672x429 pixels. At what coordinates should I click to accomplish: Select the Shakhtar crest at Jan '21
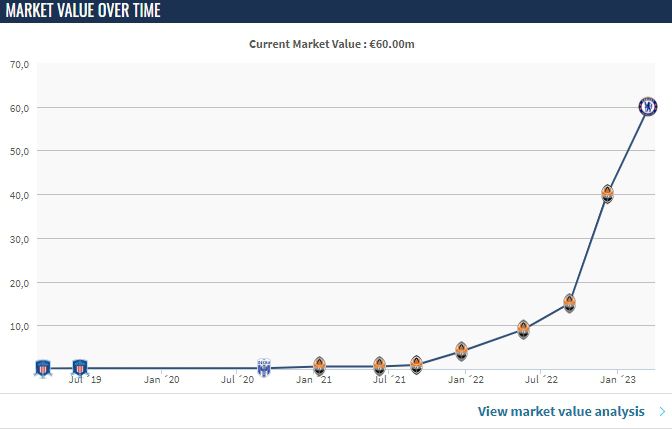(x=319, y=365)
